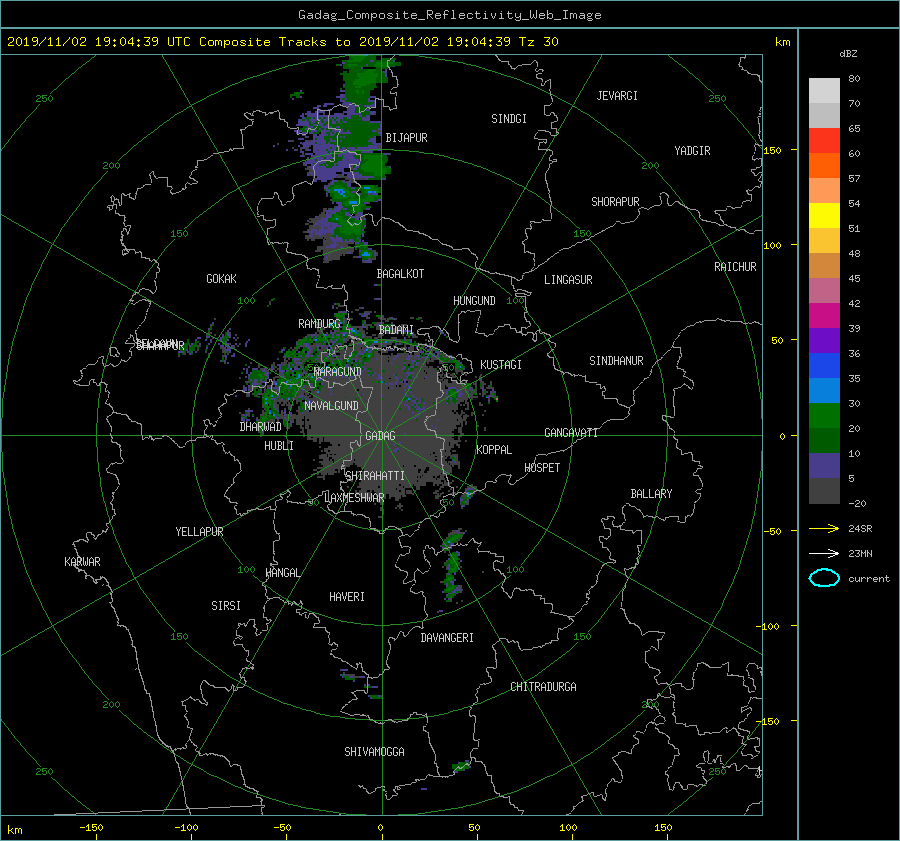Viewport: 900px width, 841px height.
Task: Click the YELLAPUR city label
Action: (199, 532)
